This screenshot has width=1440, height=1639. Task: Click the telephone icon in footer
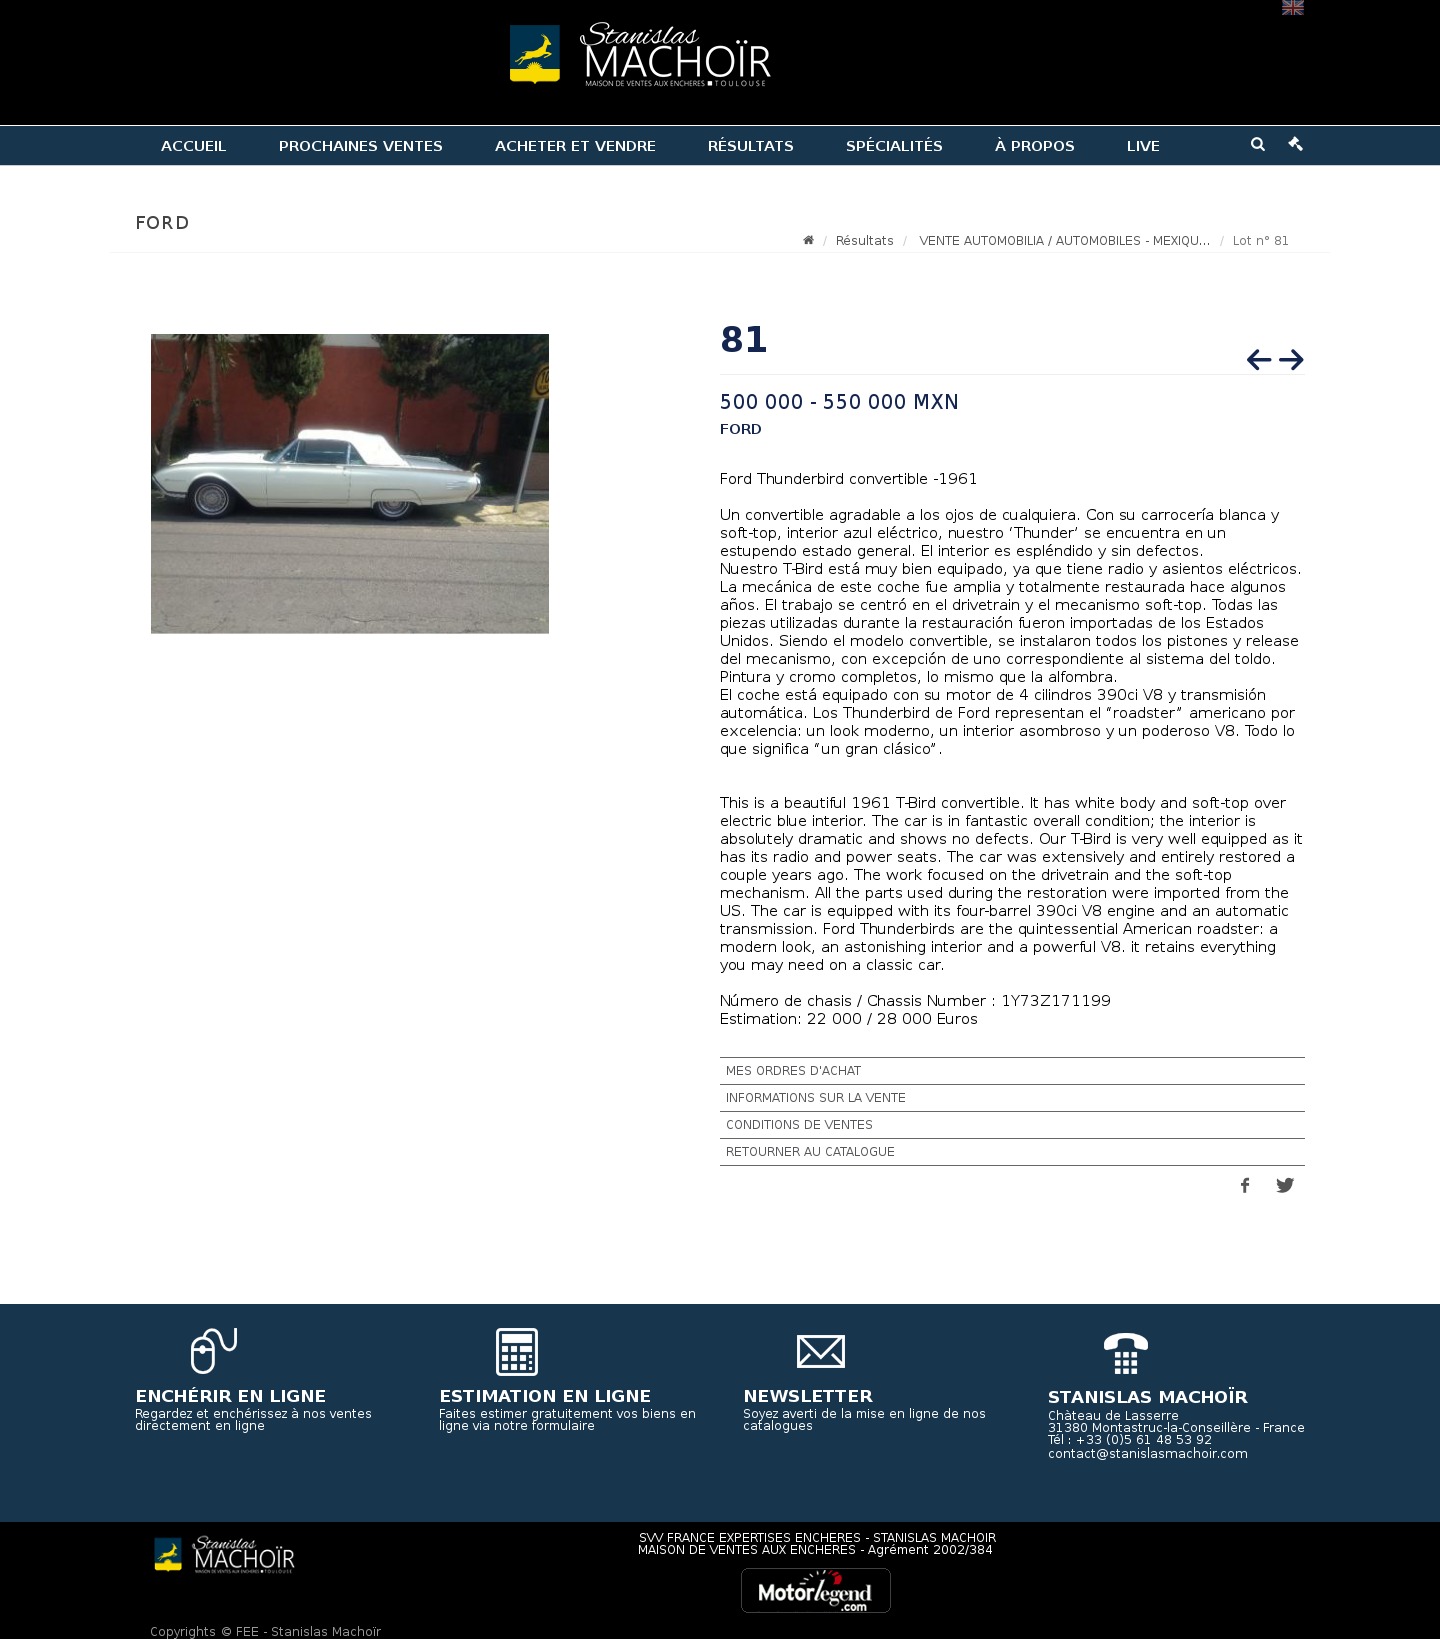coord(1126,1354)
